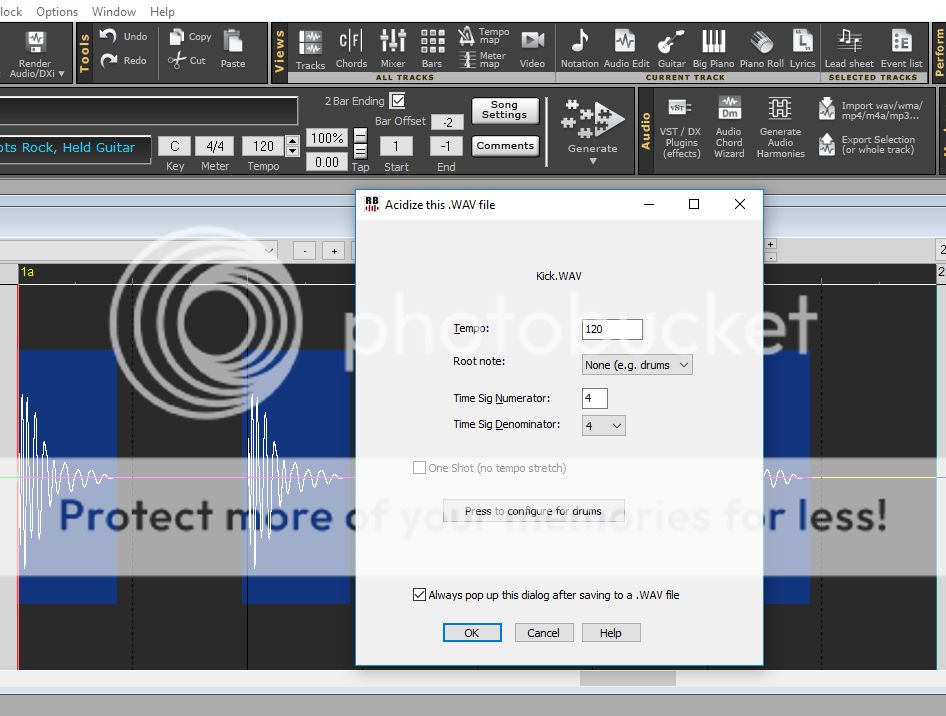
Task: Toggle the 2 Bar Ending checkbox
Action: [x=398, y=100]
